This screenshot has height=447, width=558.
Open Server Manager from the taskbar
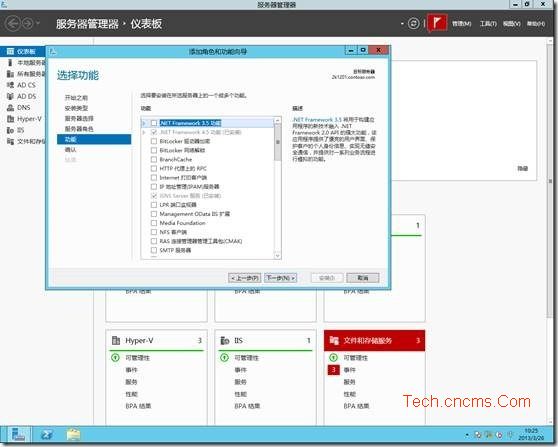[18, 435]
